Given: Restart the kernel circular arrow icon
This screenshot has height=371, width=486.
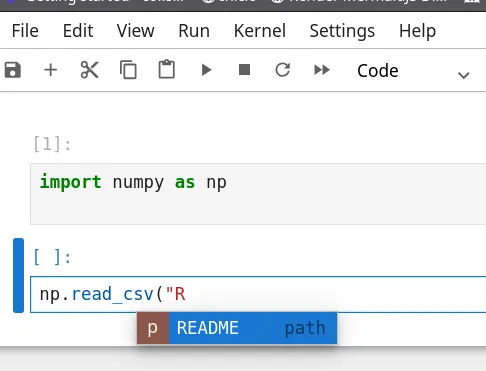Looking at the screenshot, I should [283, 70].
